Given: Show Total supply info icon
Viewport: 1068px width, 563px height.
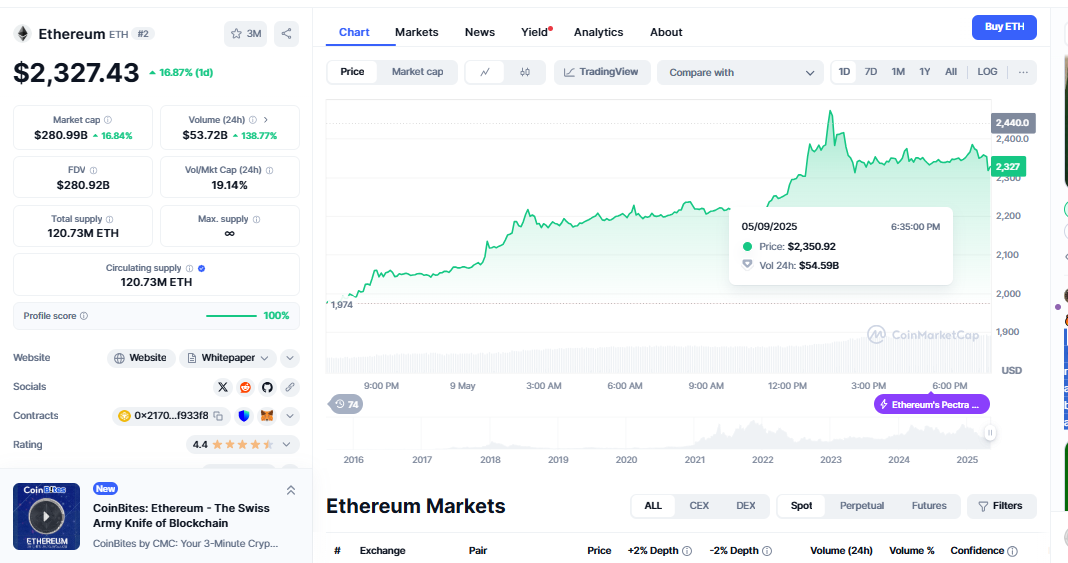Looking at the screenshot, I should tap(110, 219).
